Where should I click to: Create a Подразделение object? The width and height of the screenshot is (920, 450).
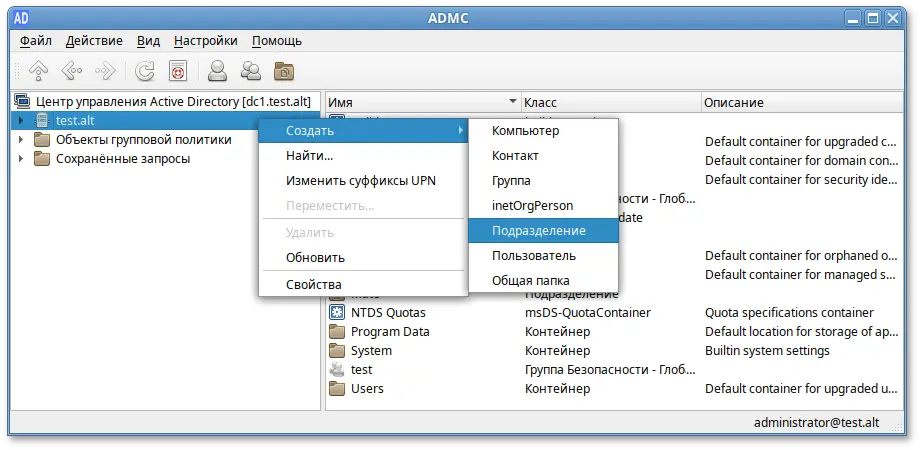(543, 231)
